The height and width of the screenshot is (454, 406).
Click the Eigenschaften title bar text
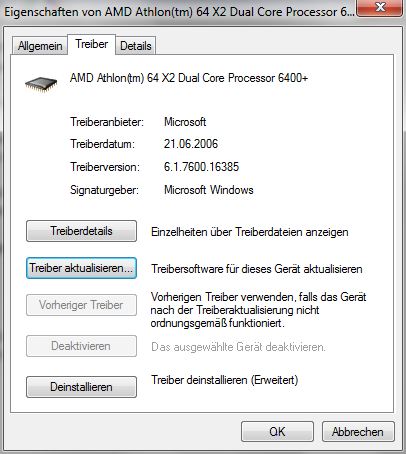(x=179, y=12)
